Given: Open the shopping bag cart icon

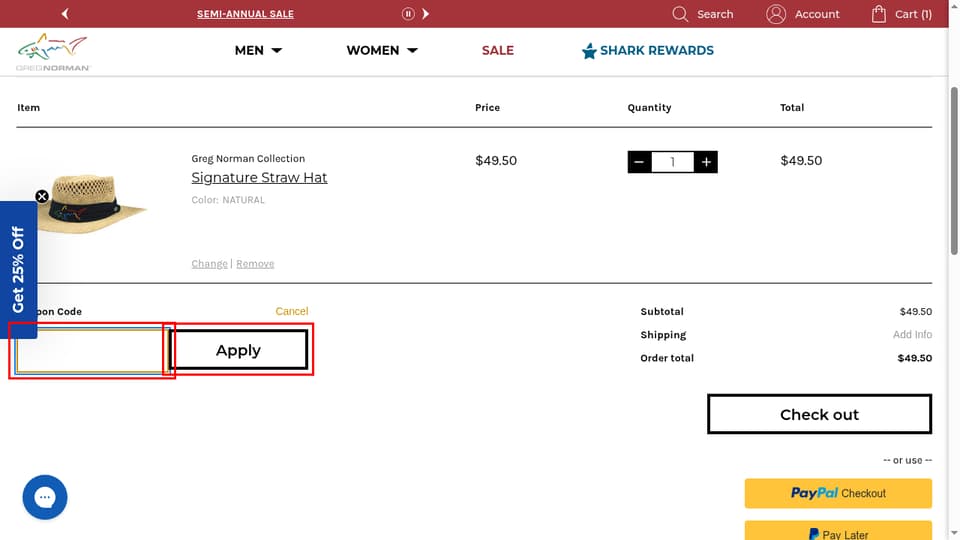Looking at the screenshot, I should [x=879, y=13].
